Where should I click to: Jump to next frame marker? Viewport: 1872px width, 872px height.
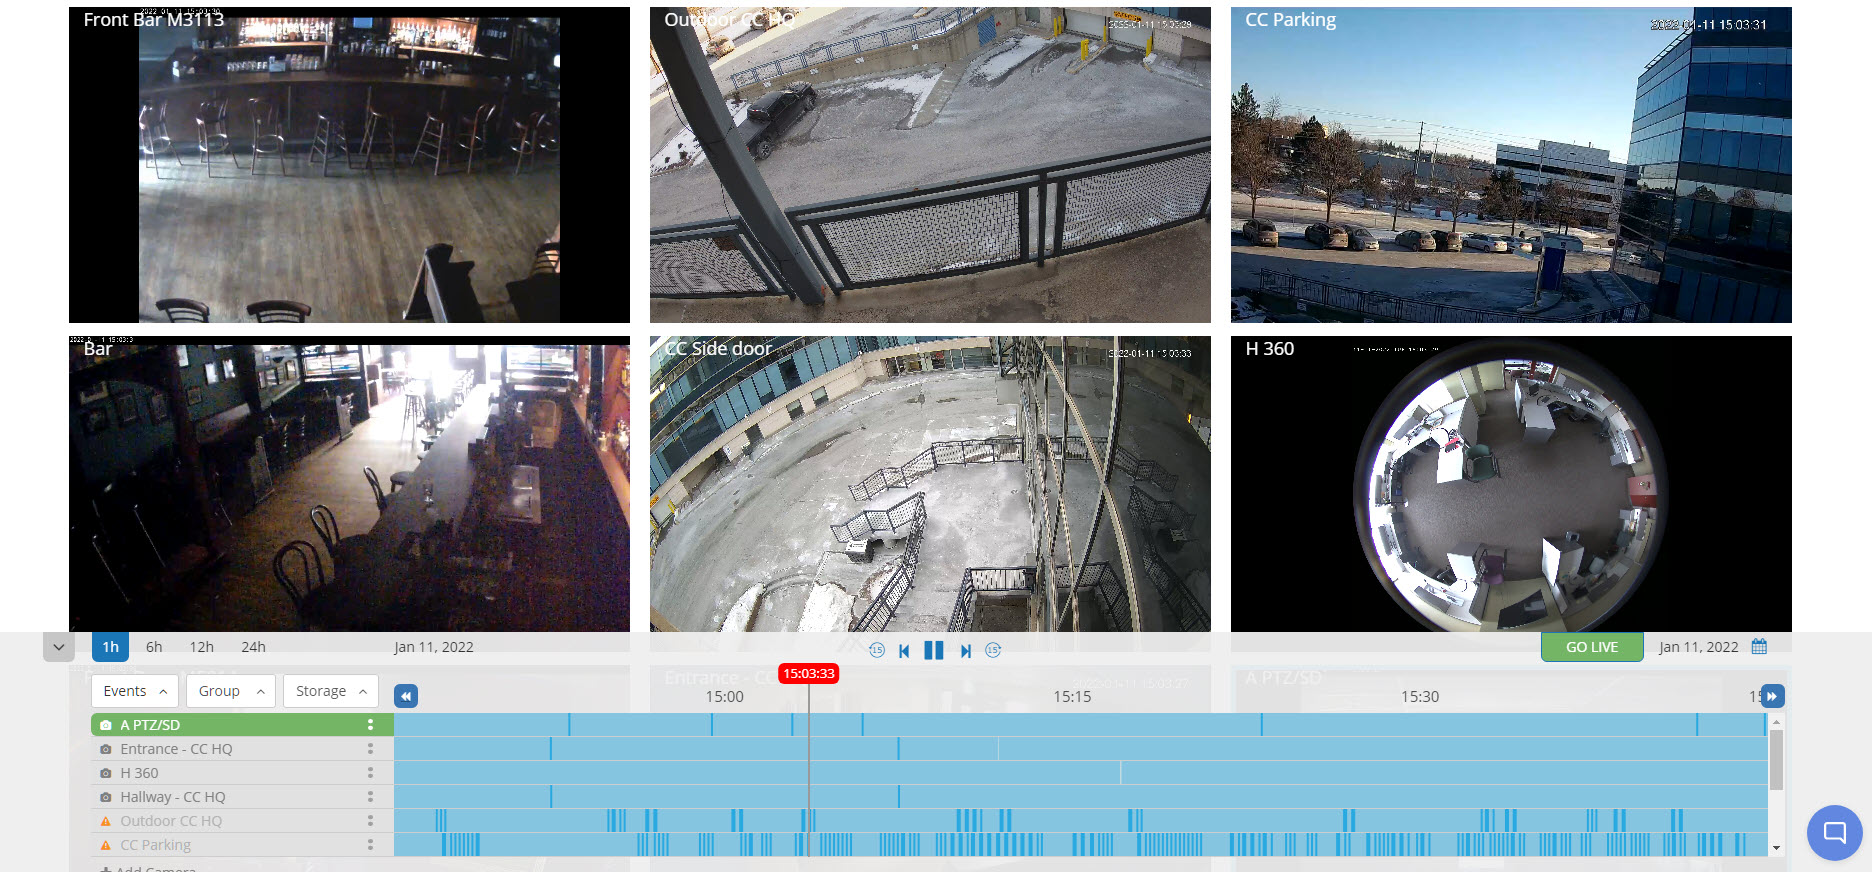965,651
